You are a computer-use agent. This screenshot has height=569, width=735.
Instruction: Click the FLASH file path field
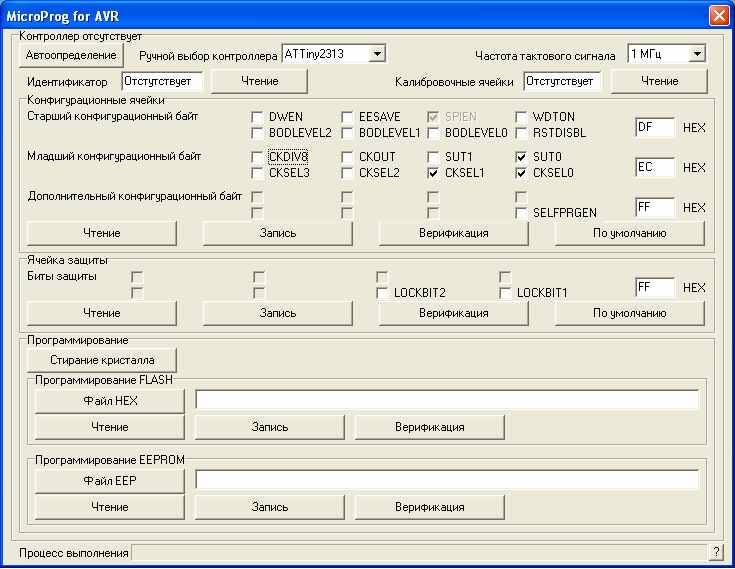(x=447, y=400)
